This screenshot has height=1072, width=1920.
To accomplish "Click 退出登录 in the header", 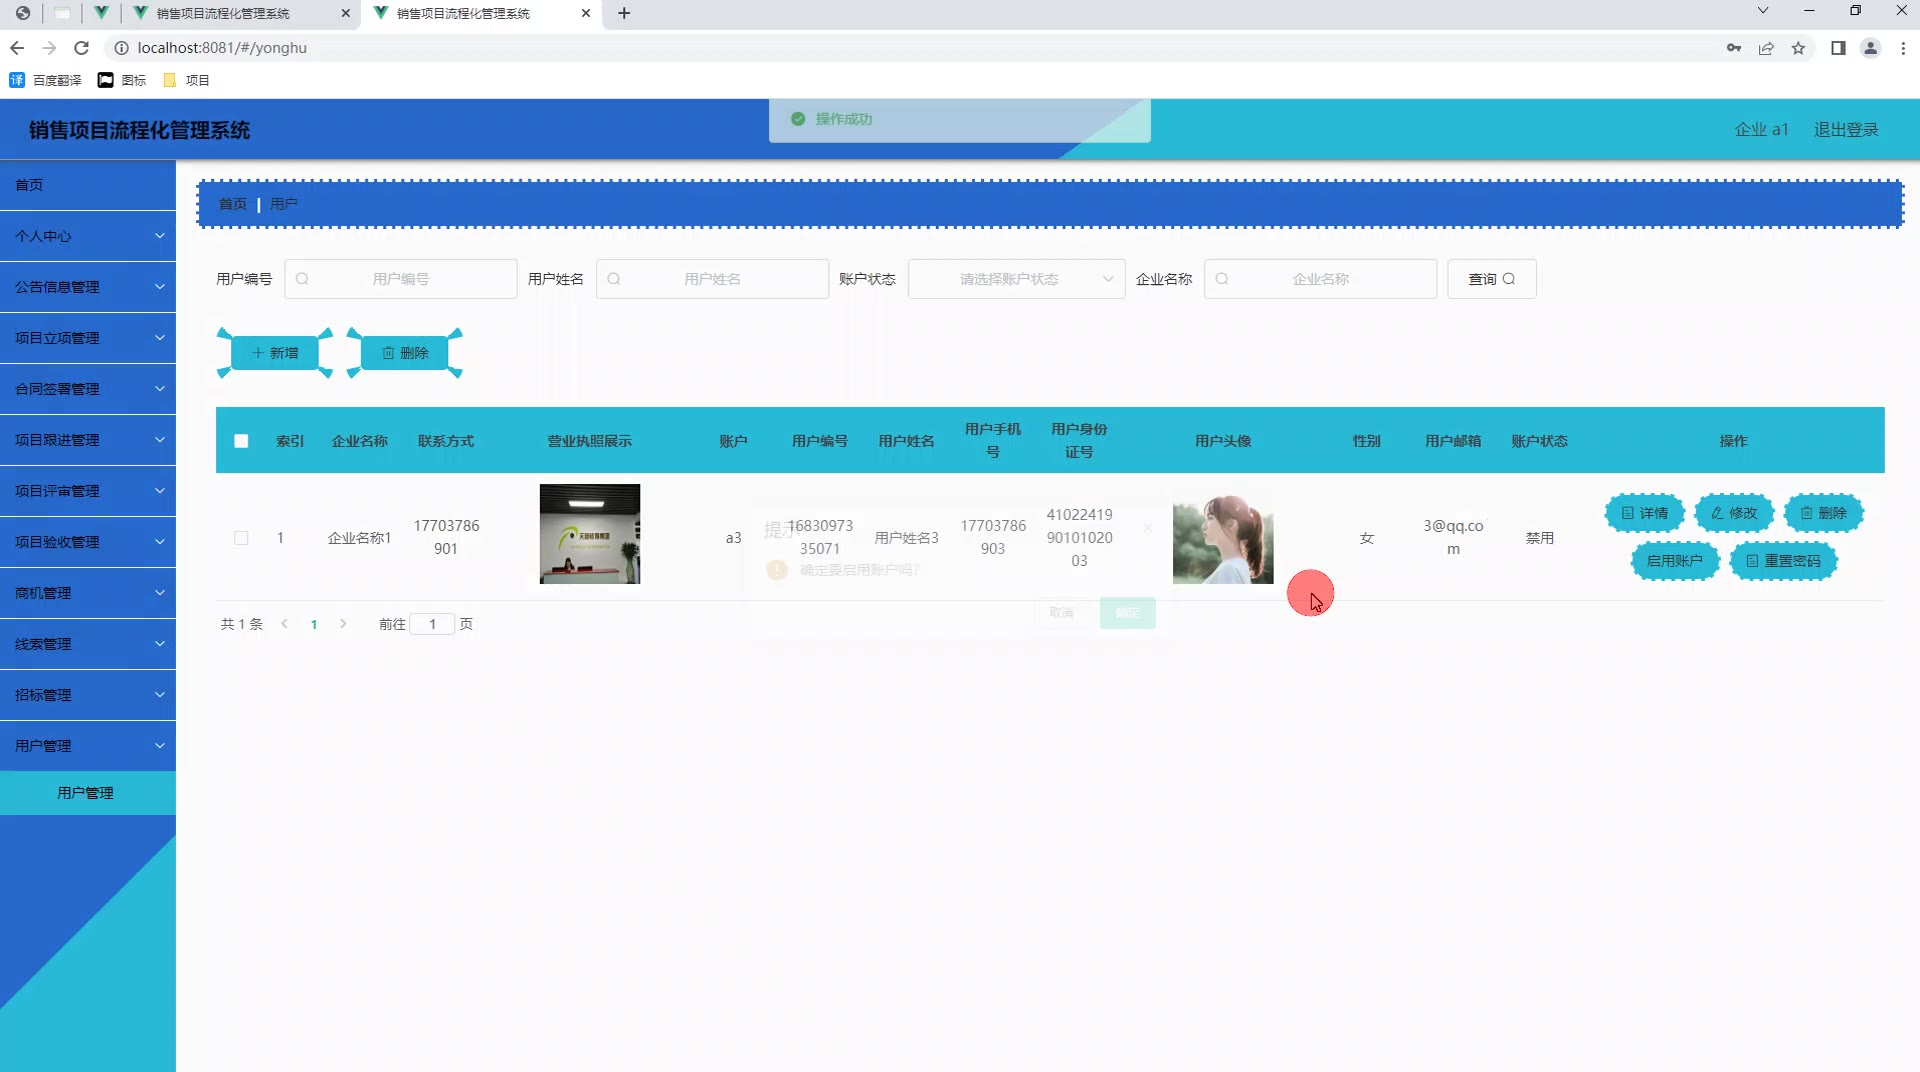I will click(1846, 130).
